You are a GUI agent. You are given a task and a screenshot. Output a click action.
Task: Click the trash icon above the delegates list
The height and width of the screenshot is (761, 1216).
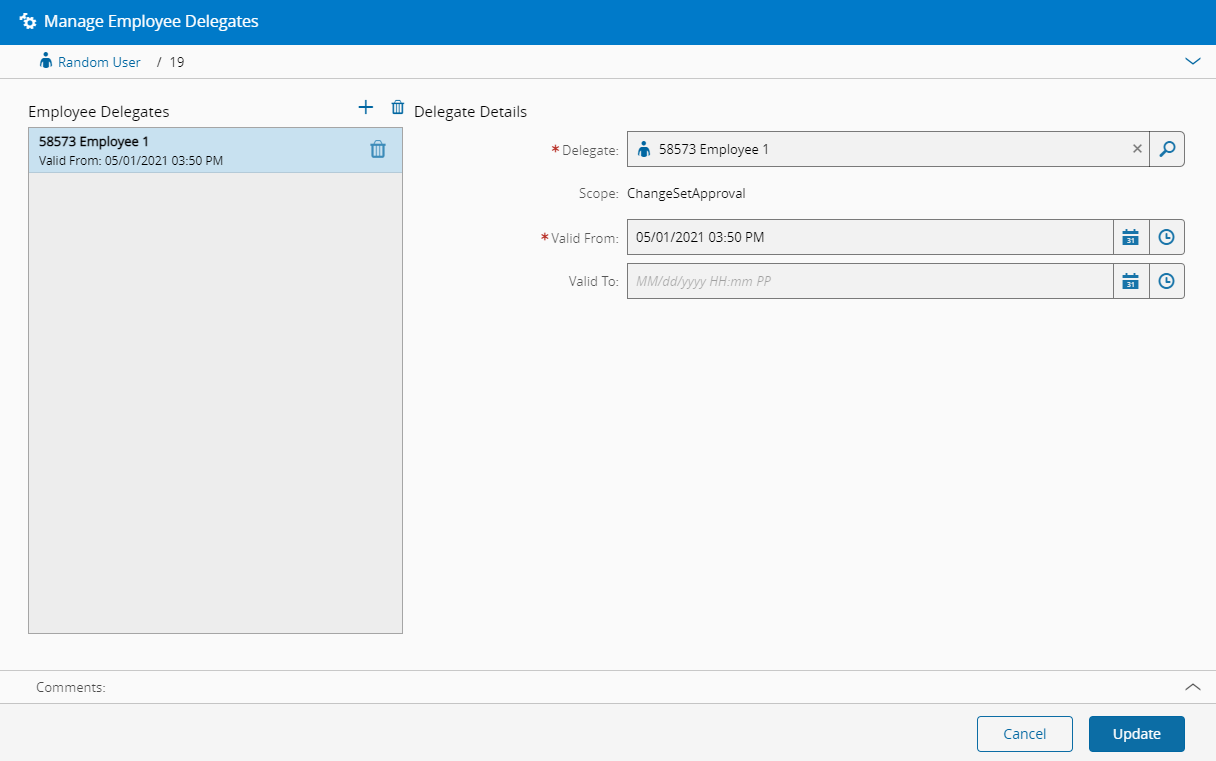click(398, 108)
